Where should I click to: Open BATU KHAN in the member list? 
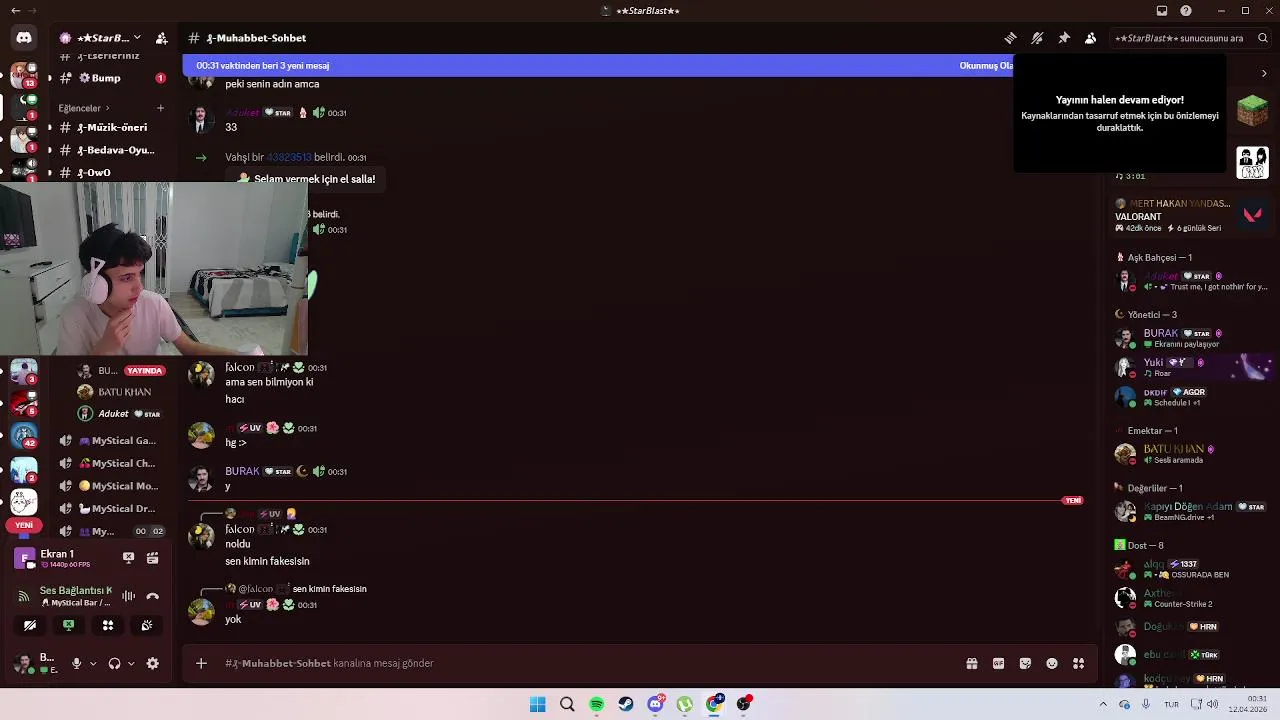pos(1190,454)
